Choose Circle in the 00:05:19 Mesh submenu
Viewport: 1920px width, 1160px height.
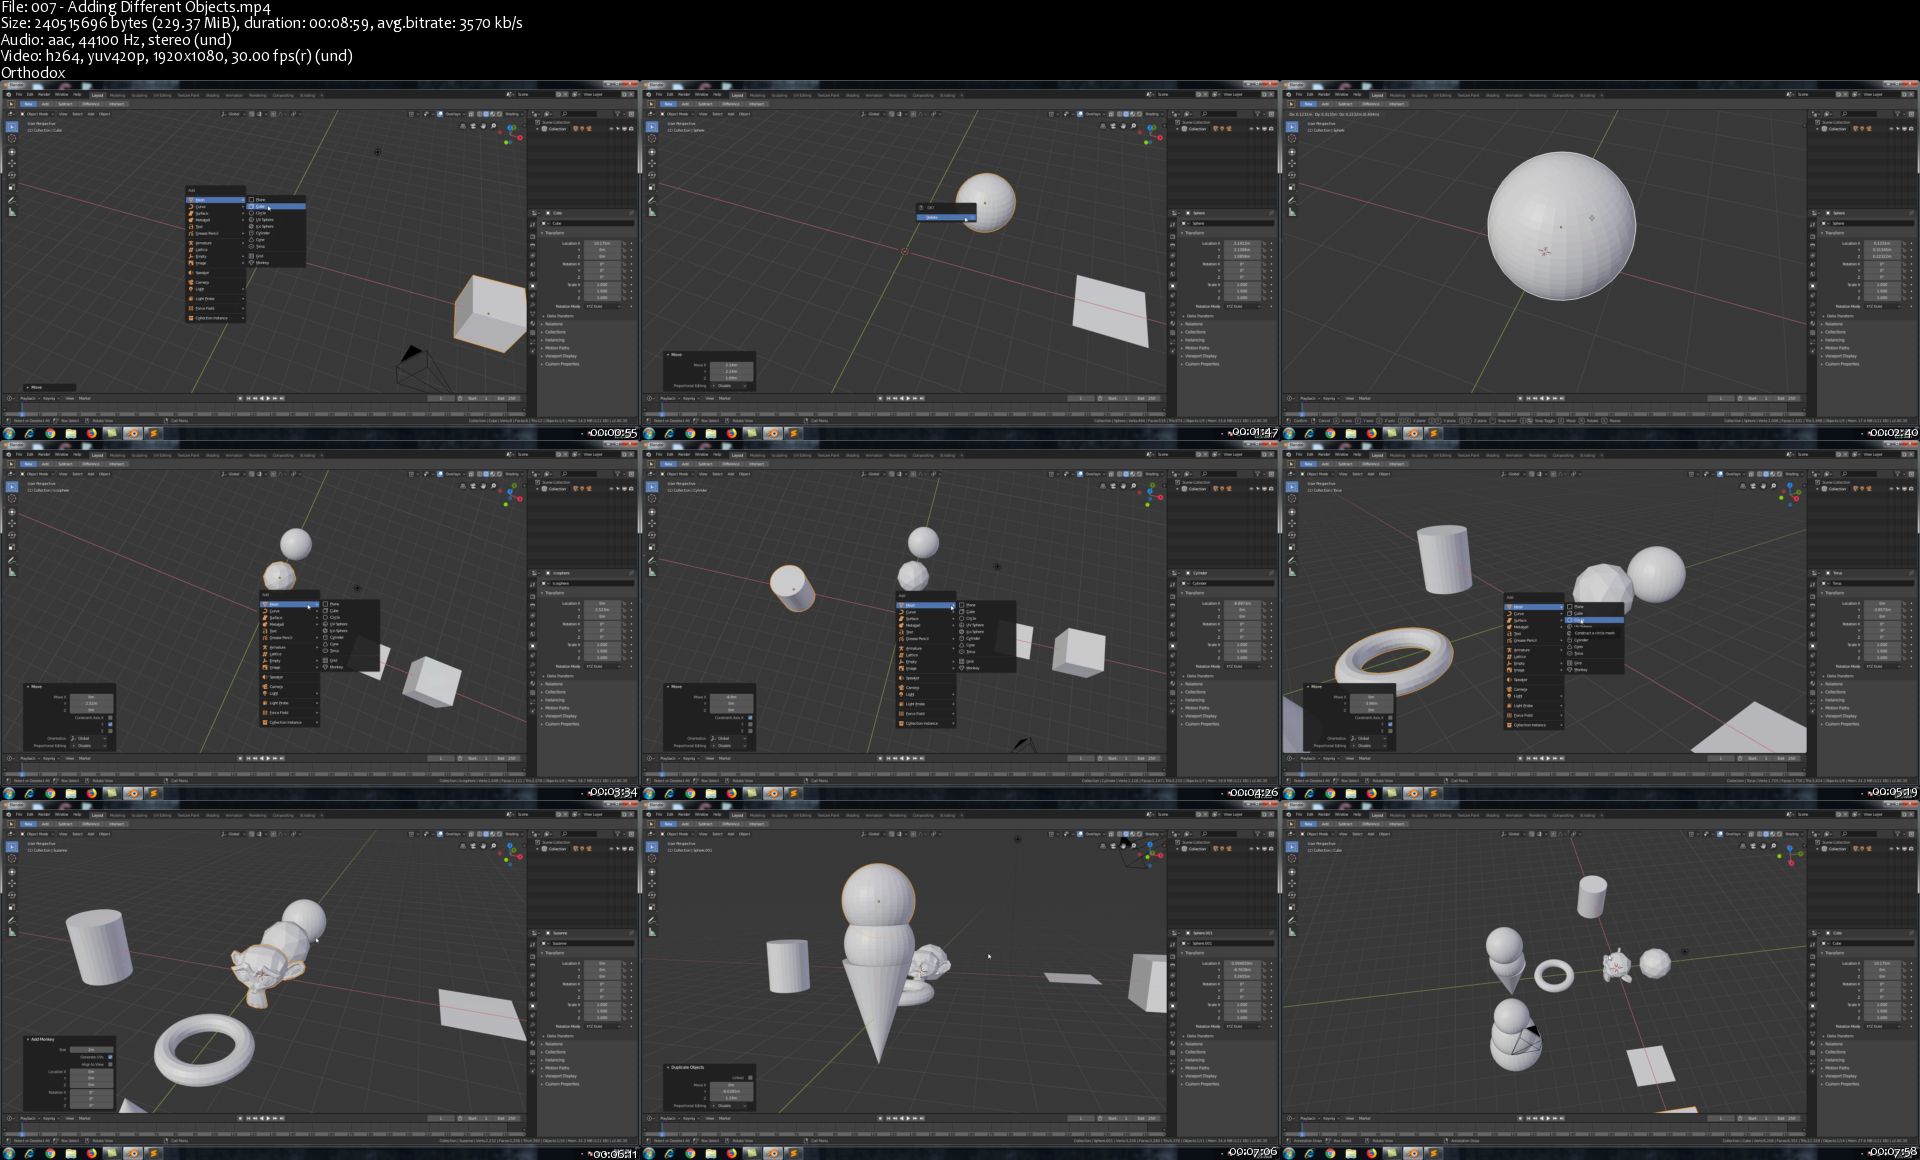click(1593, 620)
